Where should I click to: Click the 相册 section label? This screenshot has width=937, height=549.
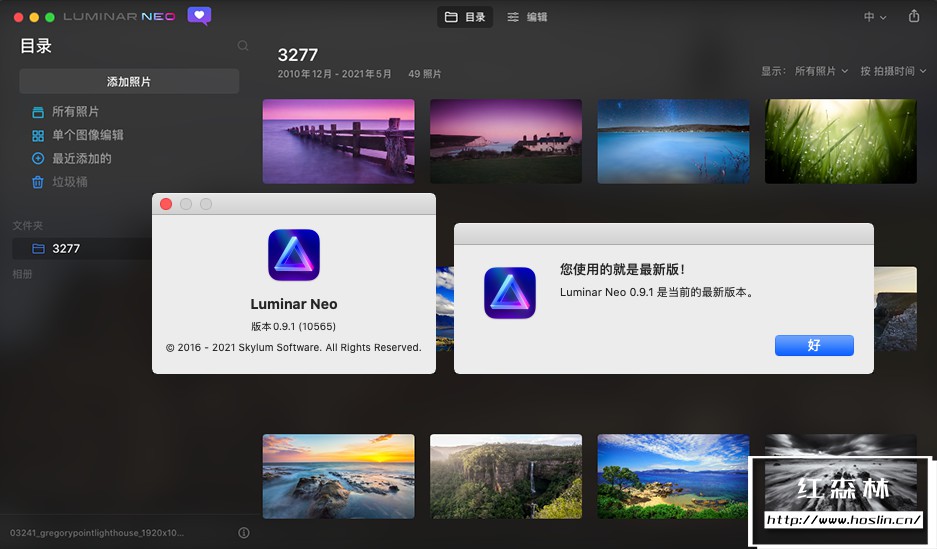tap(22, 274)
